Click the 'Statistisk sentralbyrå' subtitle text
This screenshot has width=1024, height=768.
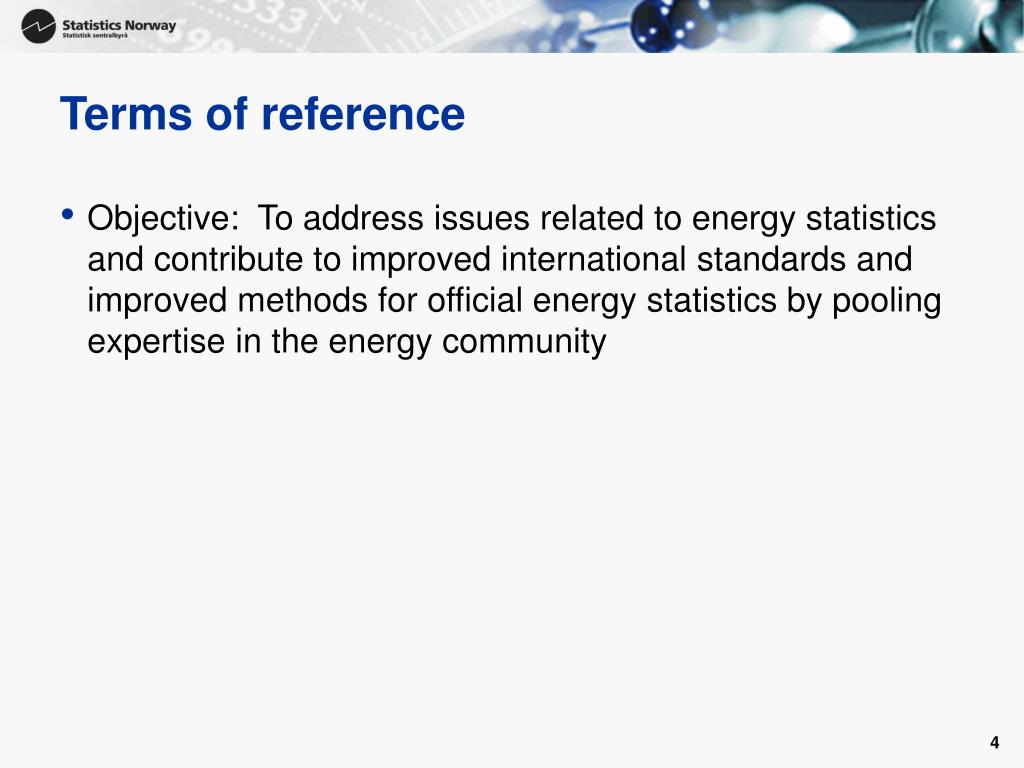coord(95,36)
